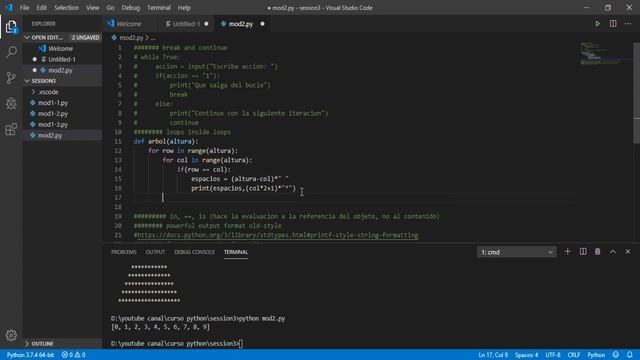The width and height of the screenshot is (640, 360).
Task: Open editor More Actions ellipsis
Action: coord(628,24)
